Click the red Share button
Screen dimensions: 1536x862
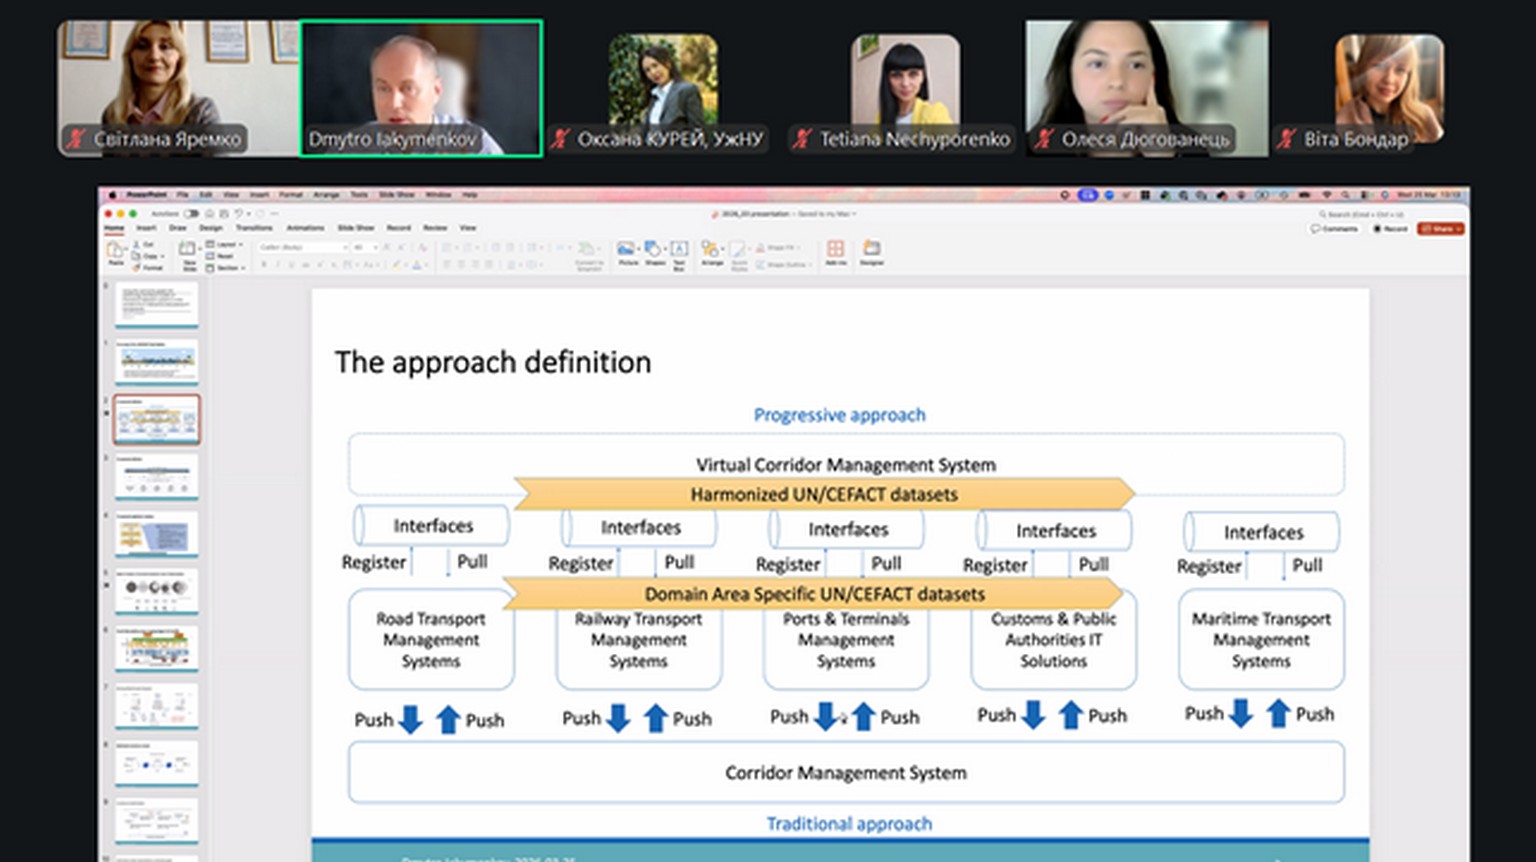[x=1440, y=229]
